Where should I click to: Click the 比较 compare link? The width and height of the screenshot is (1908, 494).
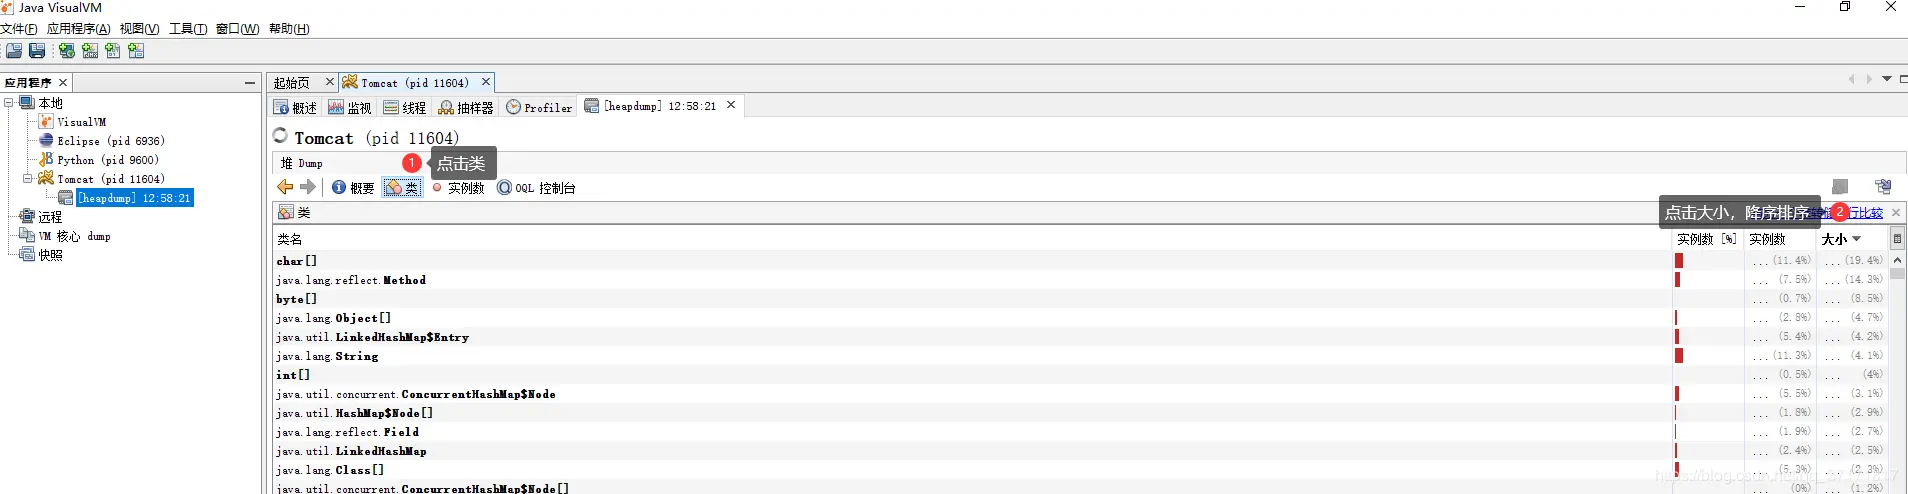1870,213
